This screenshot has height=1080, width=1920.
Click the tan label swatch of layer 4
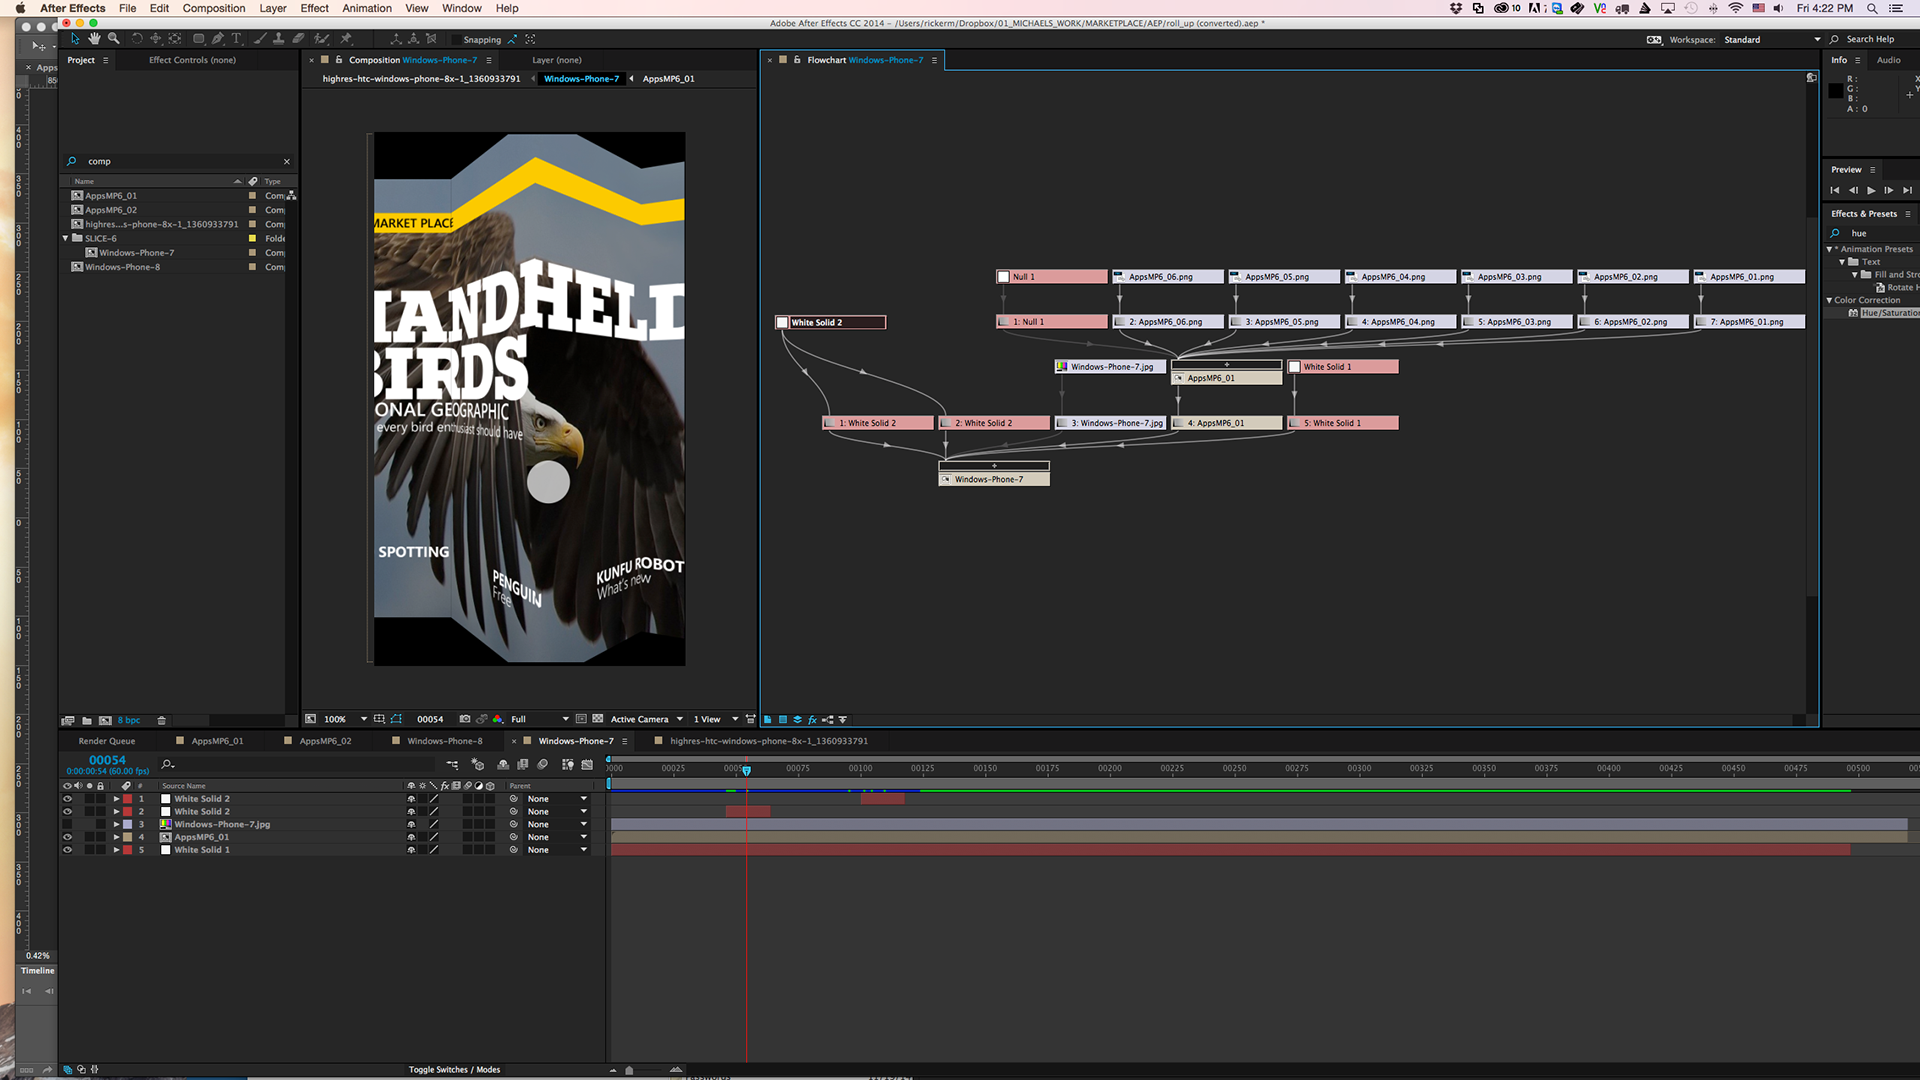tap(127, 837)
